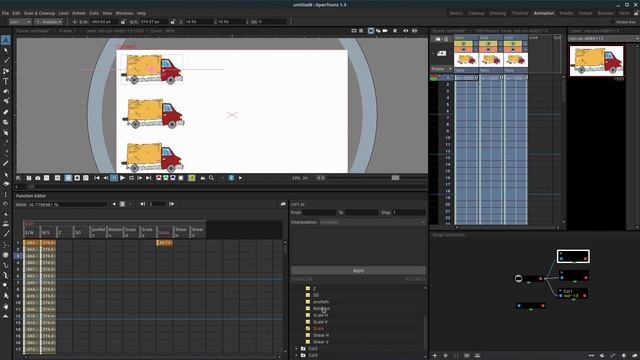Uncheck the Scale channel checkbox
The height and width of the screenshot is (360, 640).
point(308,329)
